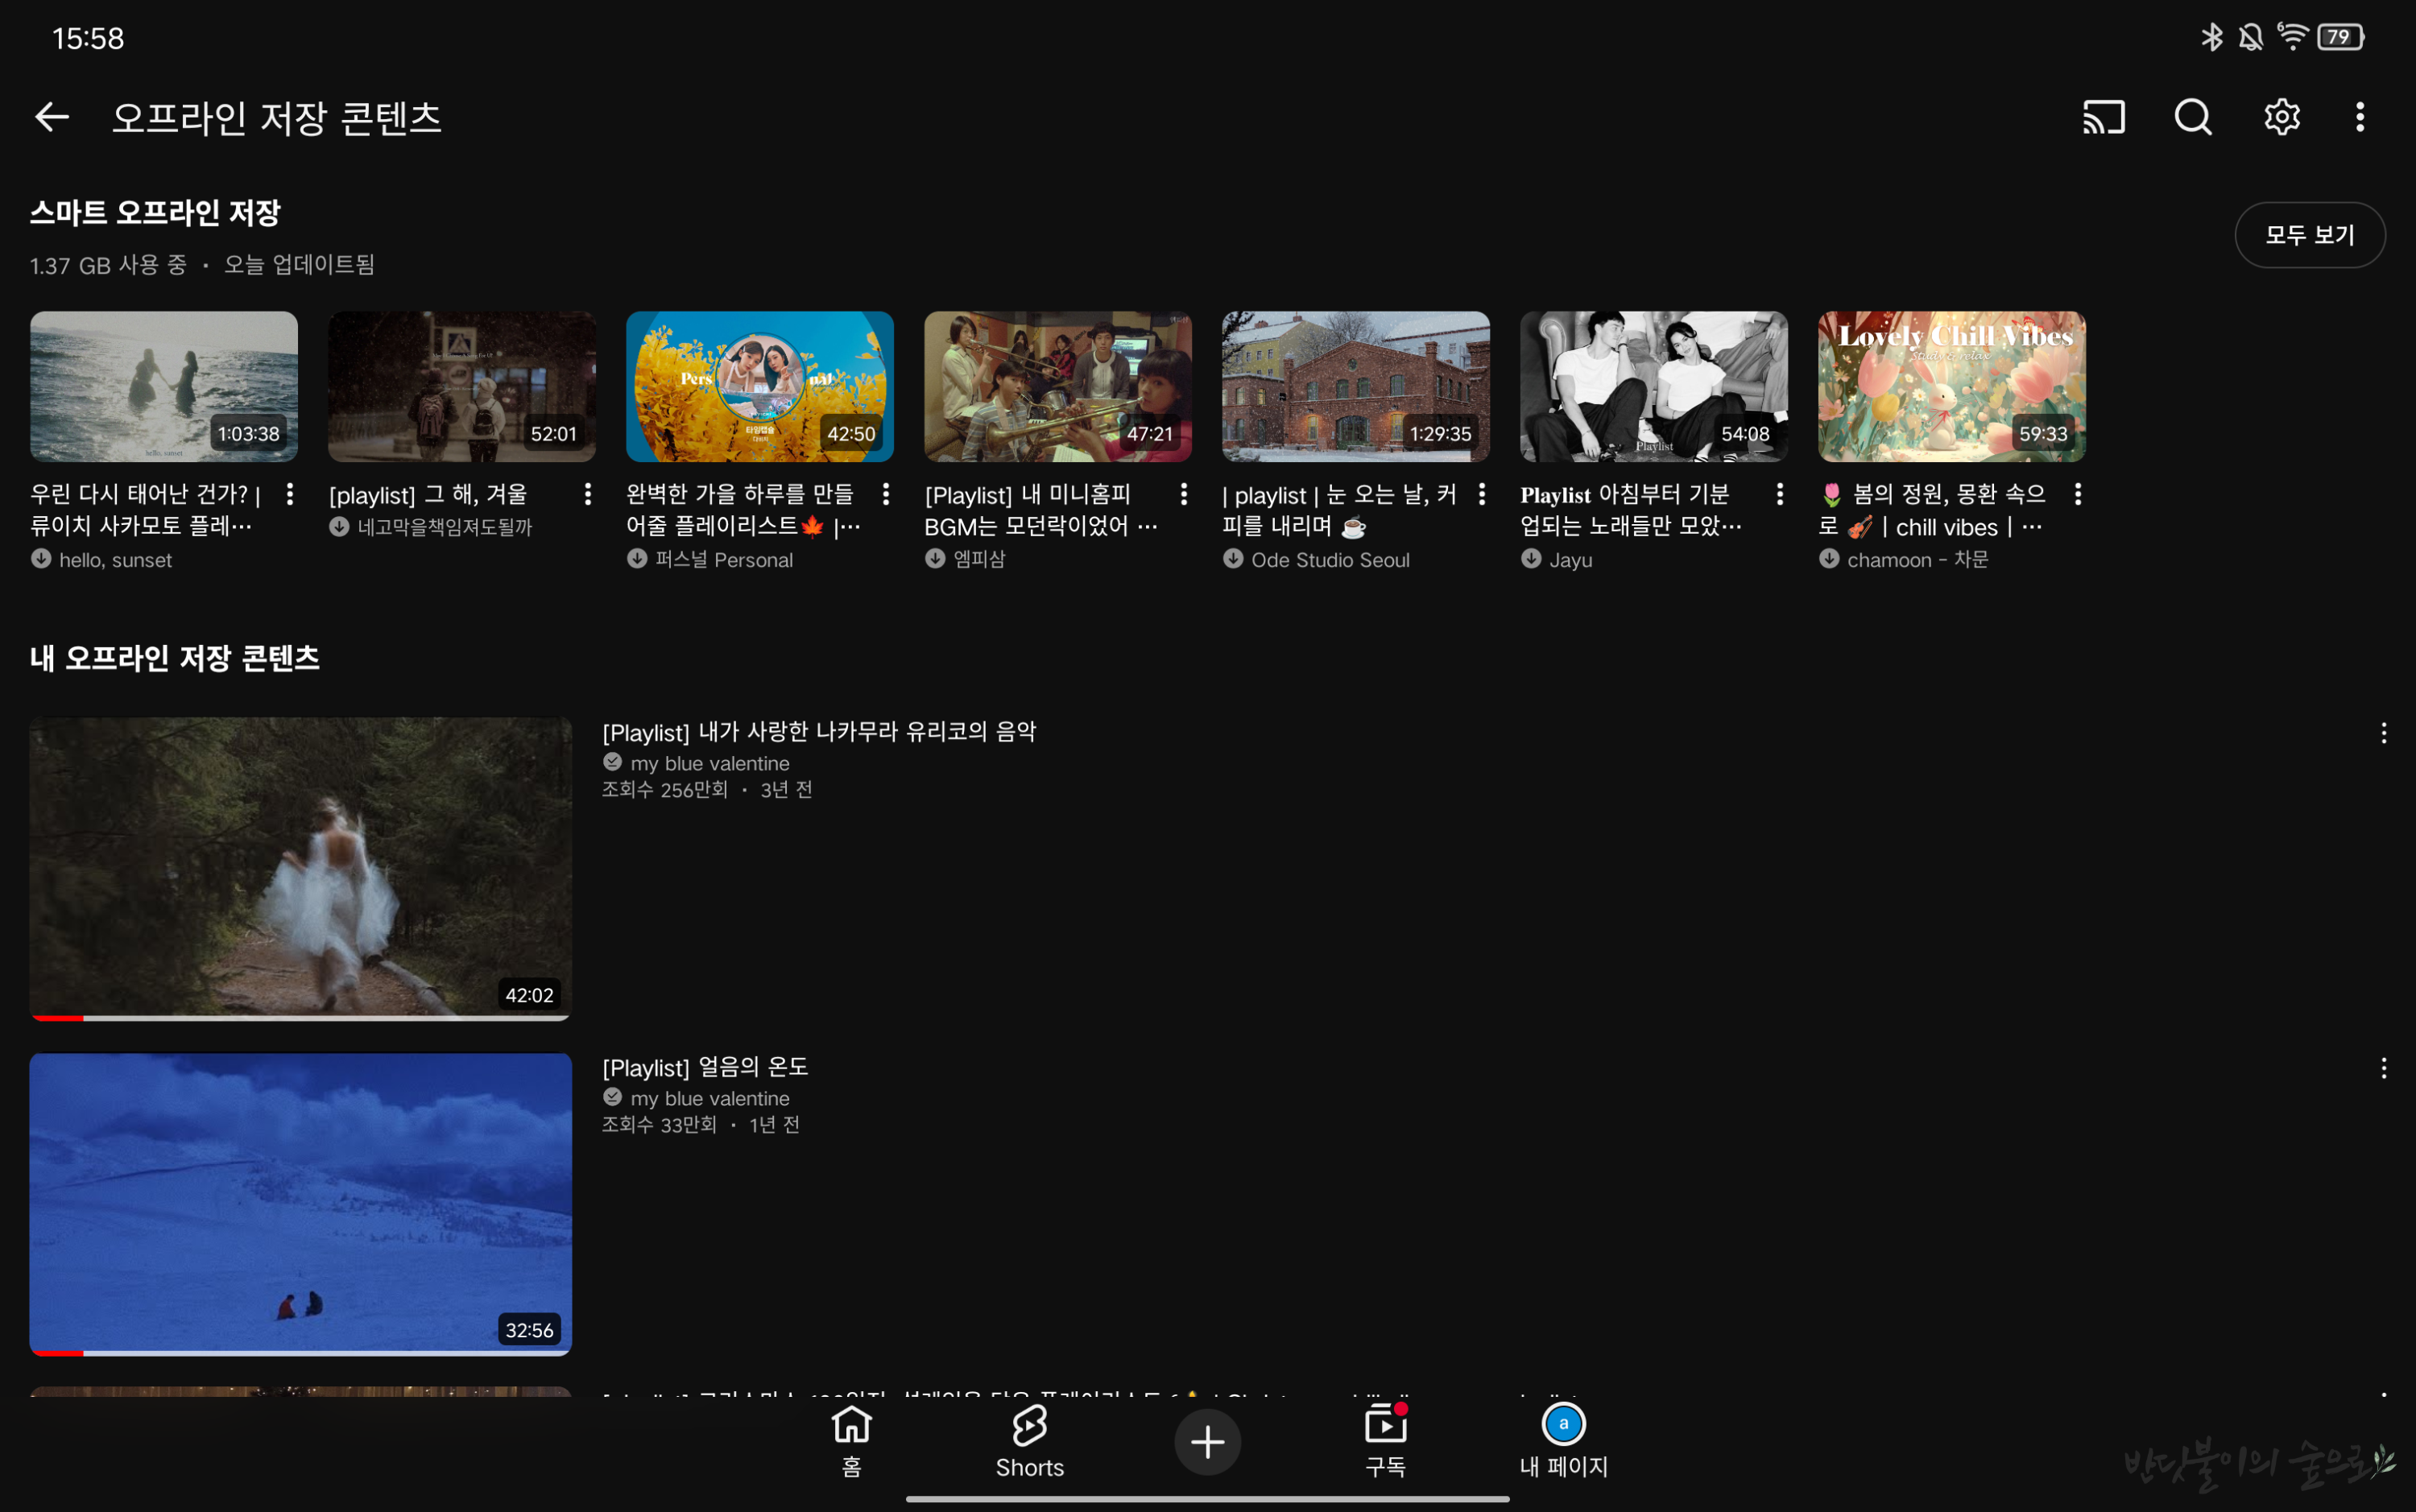Open options for 나카무라 유리코 playlist video

2383,733
